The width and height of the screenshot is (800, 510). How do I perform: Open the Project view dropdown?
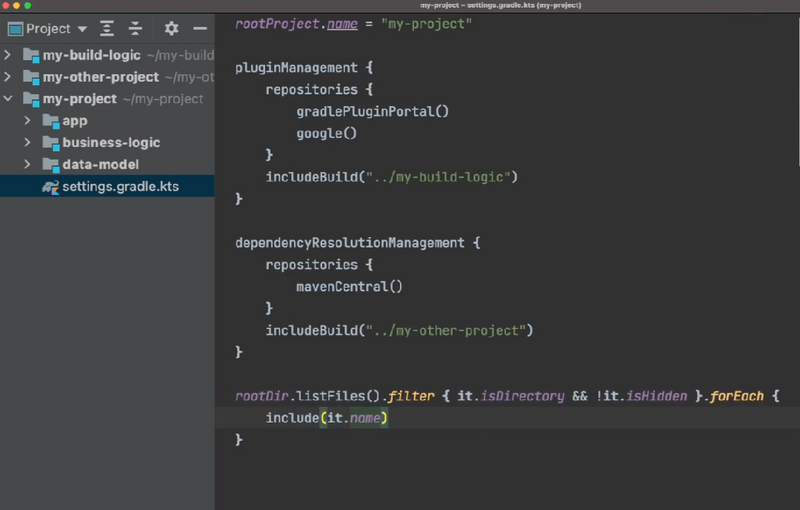(x=82, y=29)
